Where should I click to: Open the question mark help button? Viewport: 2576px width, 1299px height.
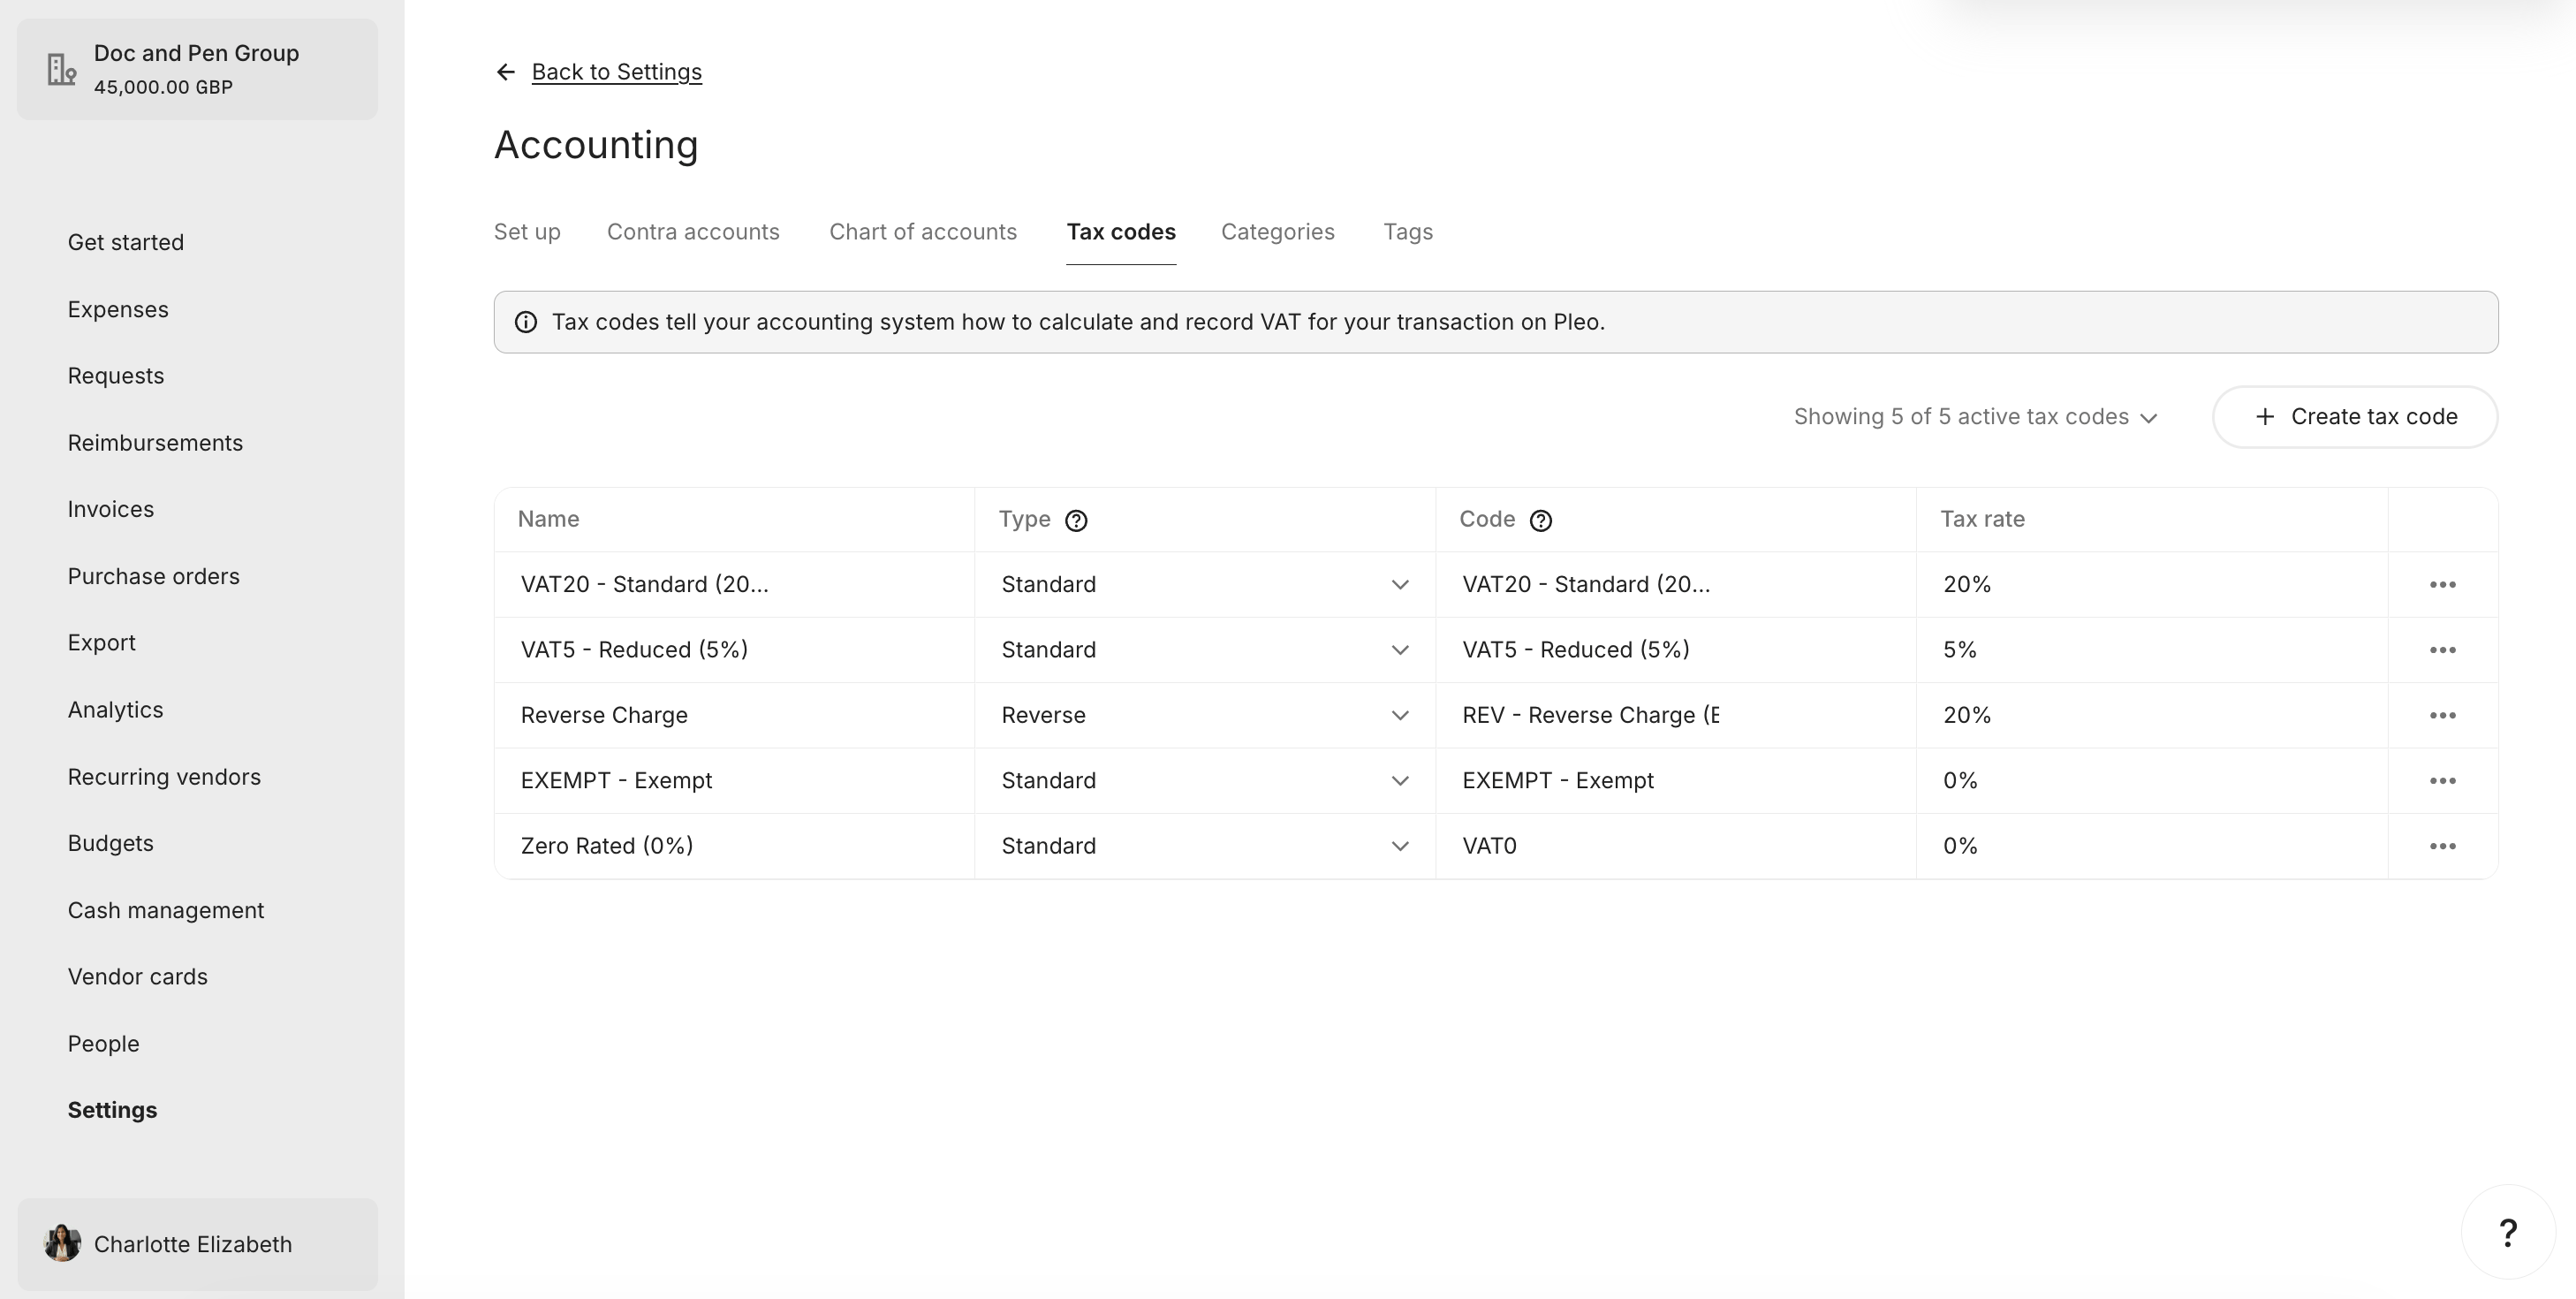point(2507,1232)
